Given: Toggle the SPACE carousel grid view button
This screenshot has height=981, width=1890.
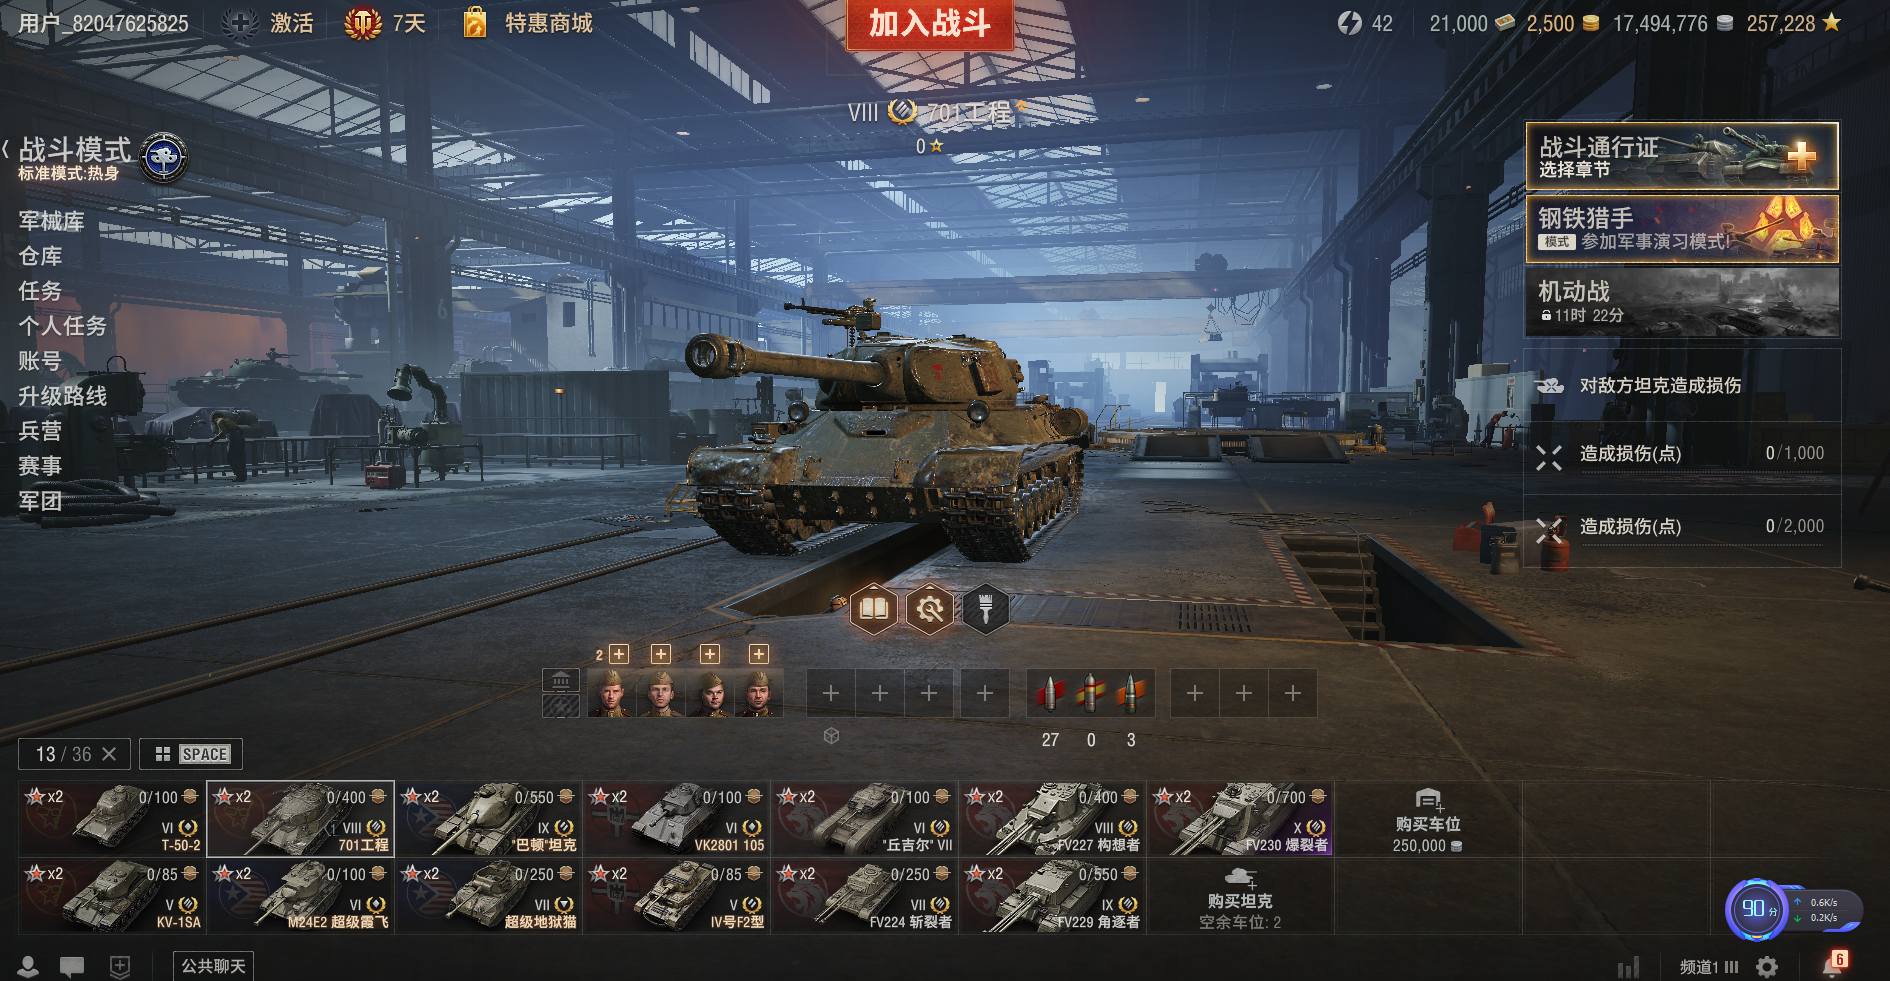Looking at the screenshot, I should pos(191,754).
